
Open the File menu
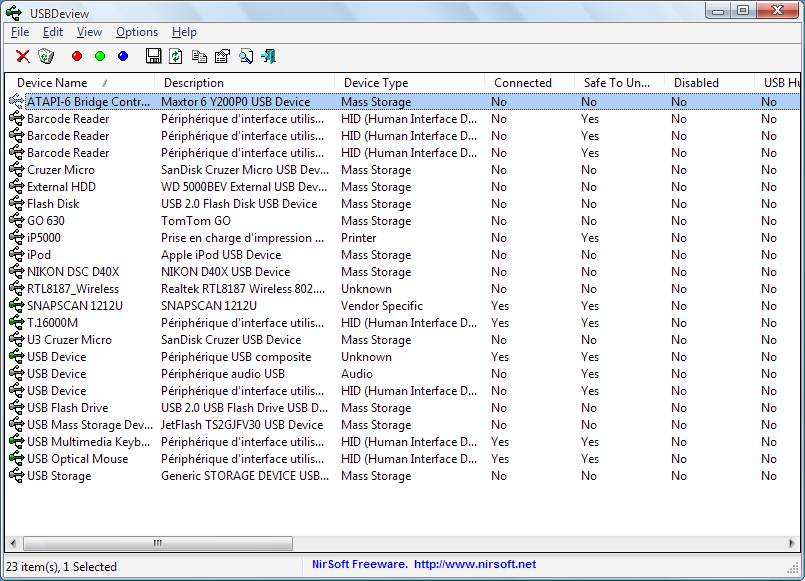(x=20, y=32)
